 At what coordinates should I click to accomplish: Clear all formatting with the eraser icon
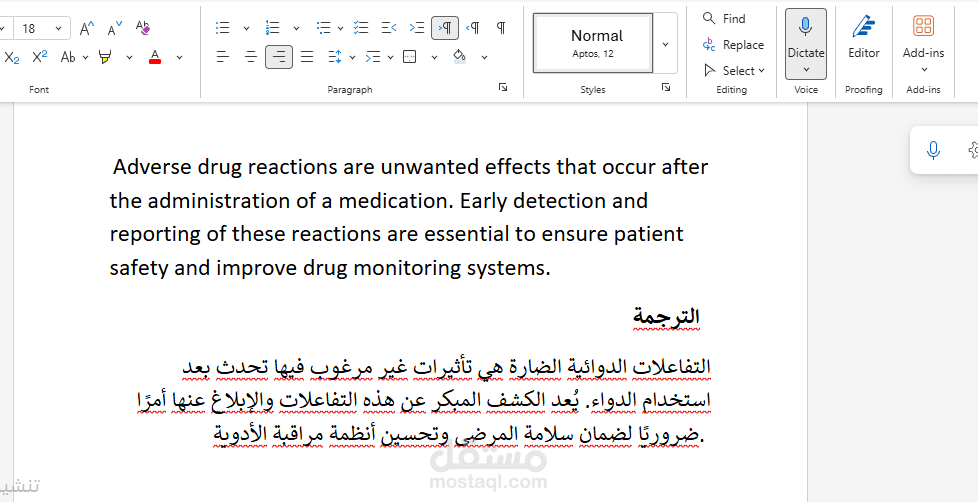(143, 28)
